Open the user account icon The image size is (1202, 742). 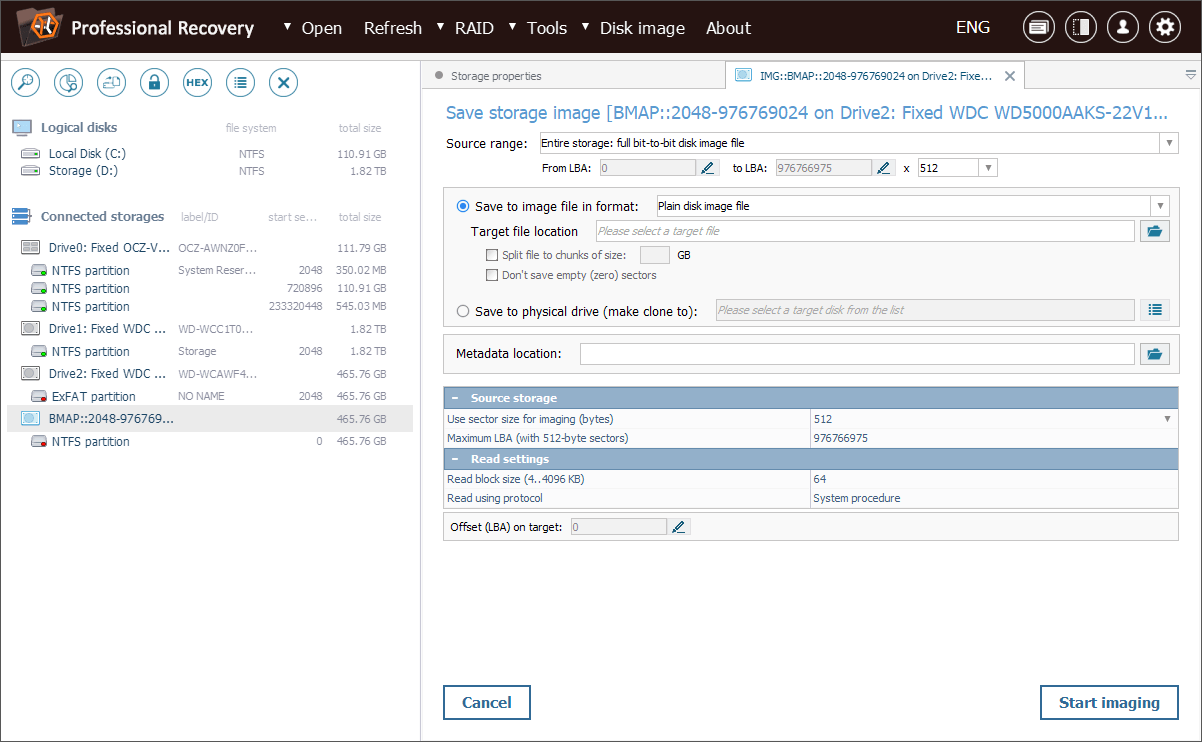1122,27
